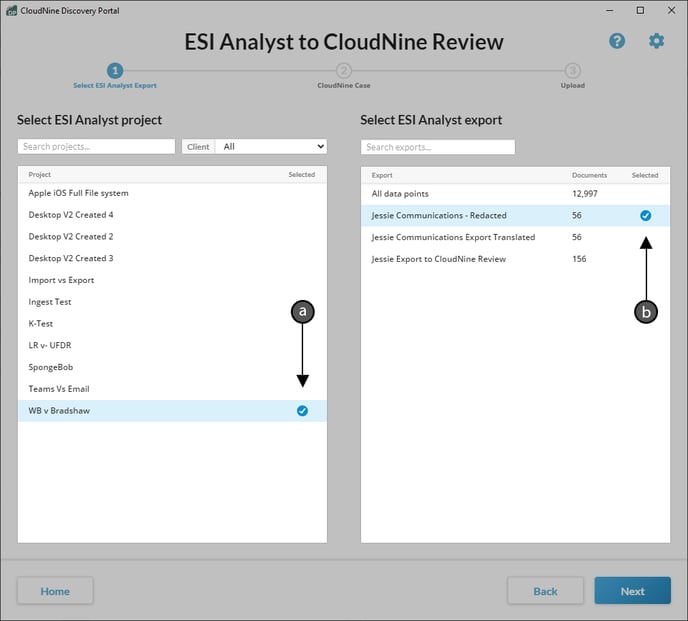Select the Desktop V2 Created 2 project
Screen dimensions: 688x621
(172, 237)
